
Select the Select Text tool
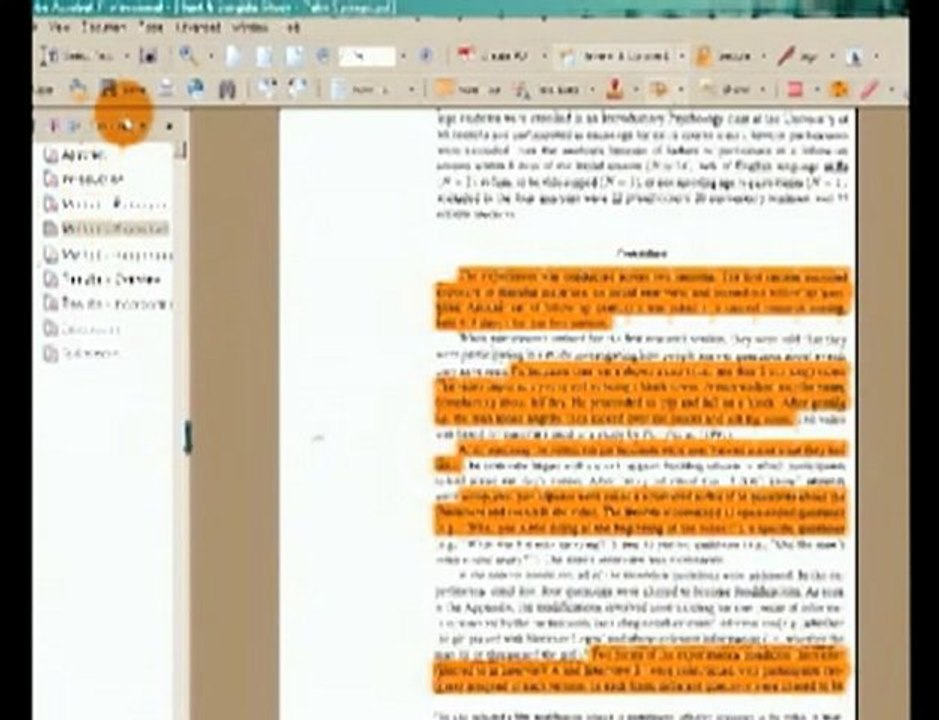77,56
